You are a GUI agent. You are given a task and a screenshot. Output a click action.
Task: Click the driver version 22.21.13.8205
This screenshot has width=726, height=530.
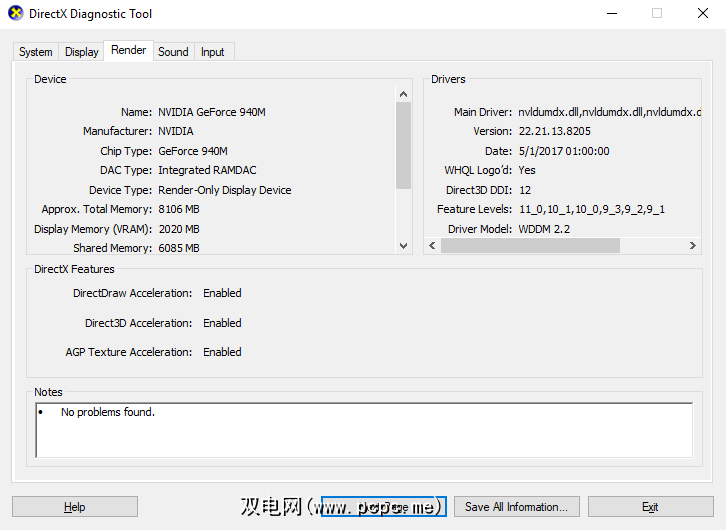[x=555, y=131]
